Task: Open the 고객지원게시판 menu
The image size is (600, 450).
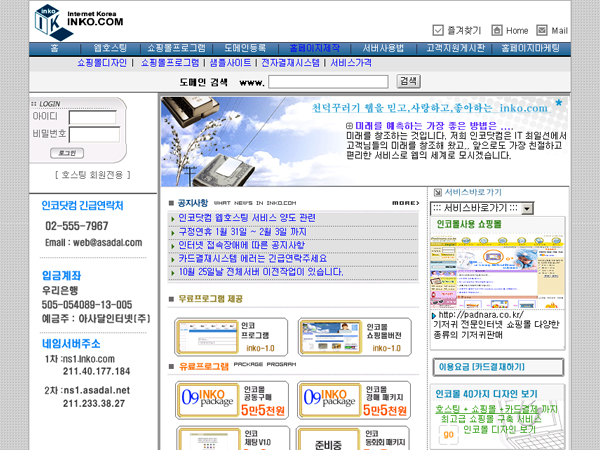Action: point(455,49)
